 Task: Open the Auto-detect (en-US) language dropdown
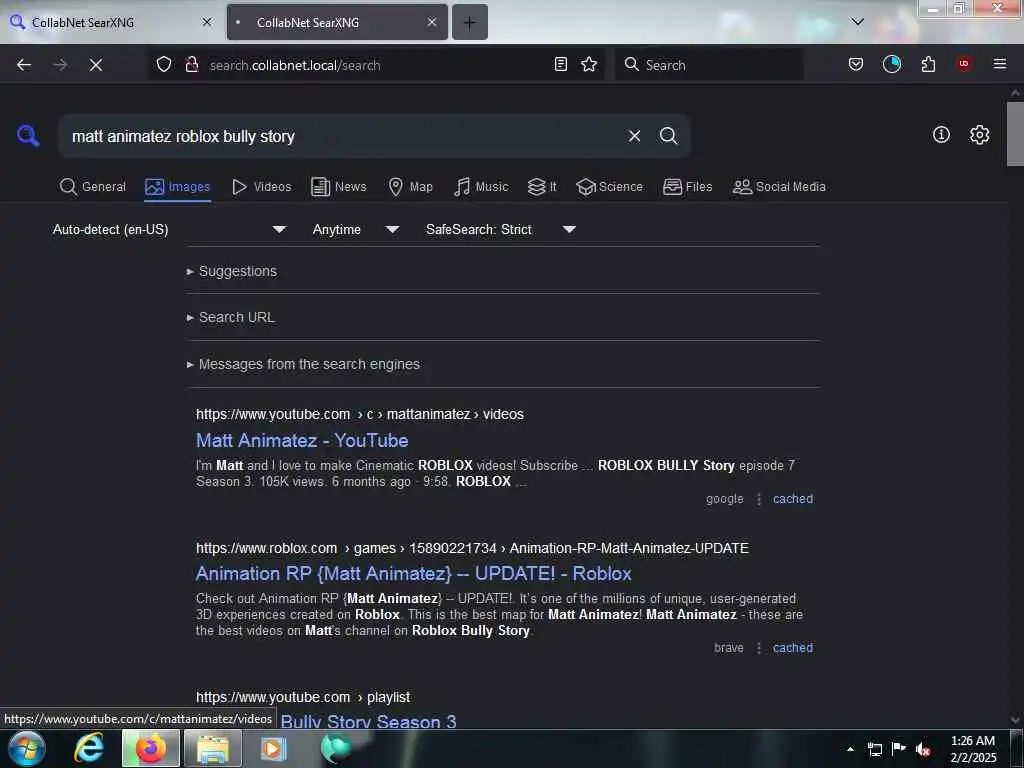169,229
